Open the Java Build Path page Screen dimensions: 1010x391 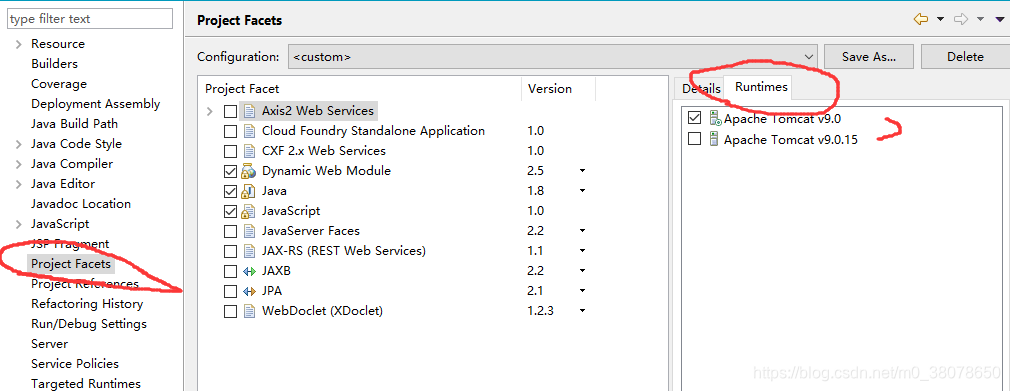point(74,124)
